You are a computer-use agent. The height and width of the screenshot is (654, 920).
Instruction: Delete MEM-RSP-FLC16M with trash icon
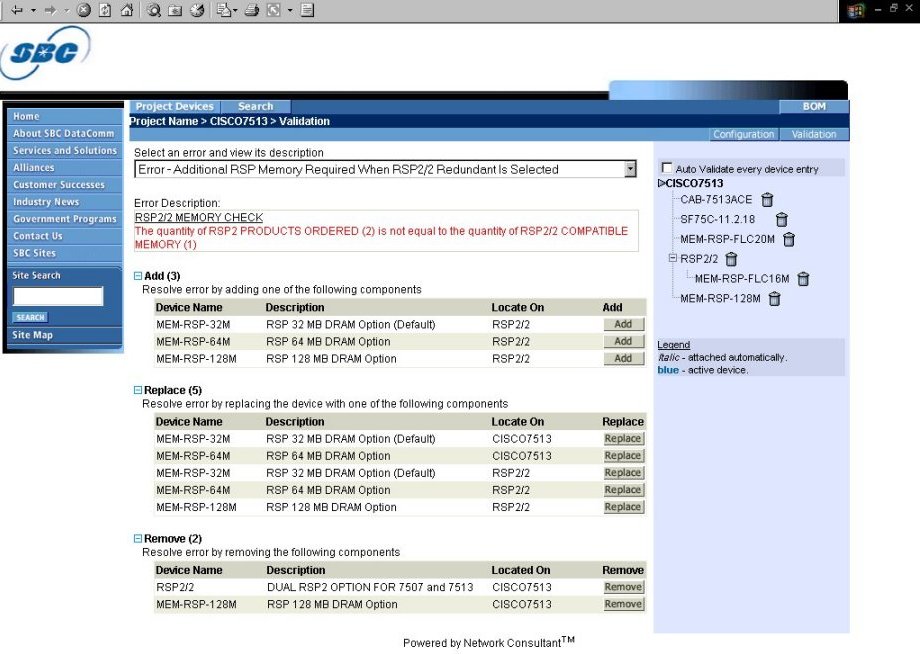tap(803, 279)
